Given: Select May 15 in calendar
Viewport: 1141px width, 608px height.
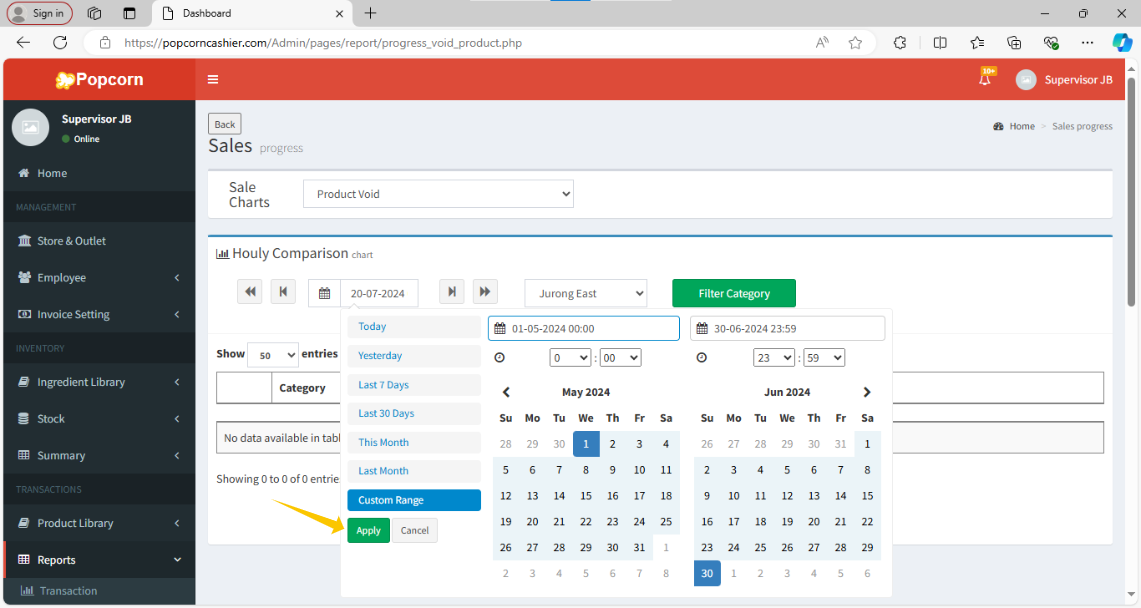Looking at the screenshot, I should tap(586, 496).
